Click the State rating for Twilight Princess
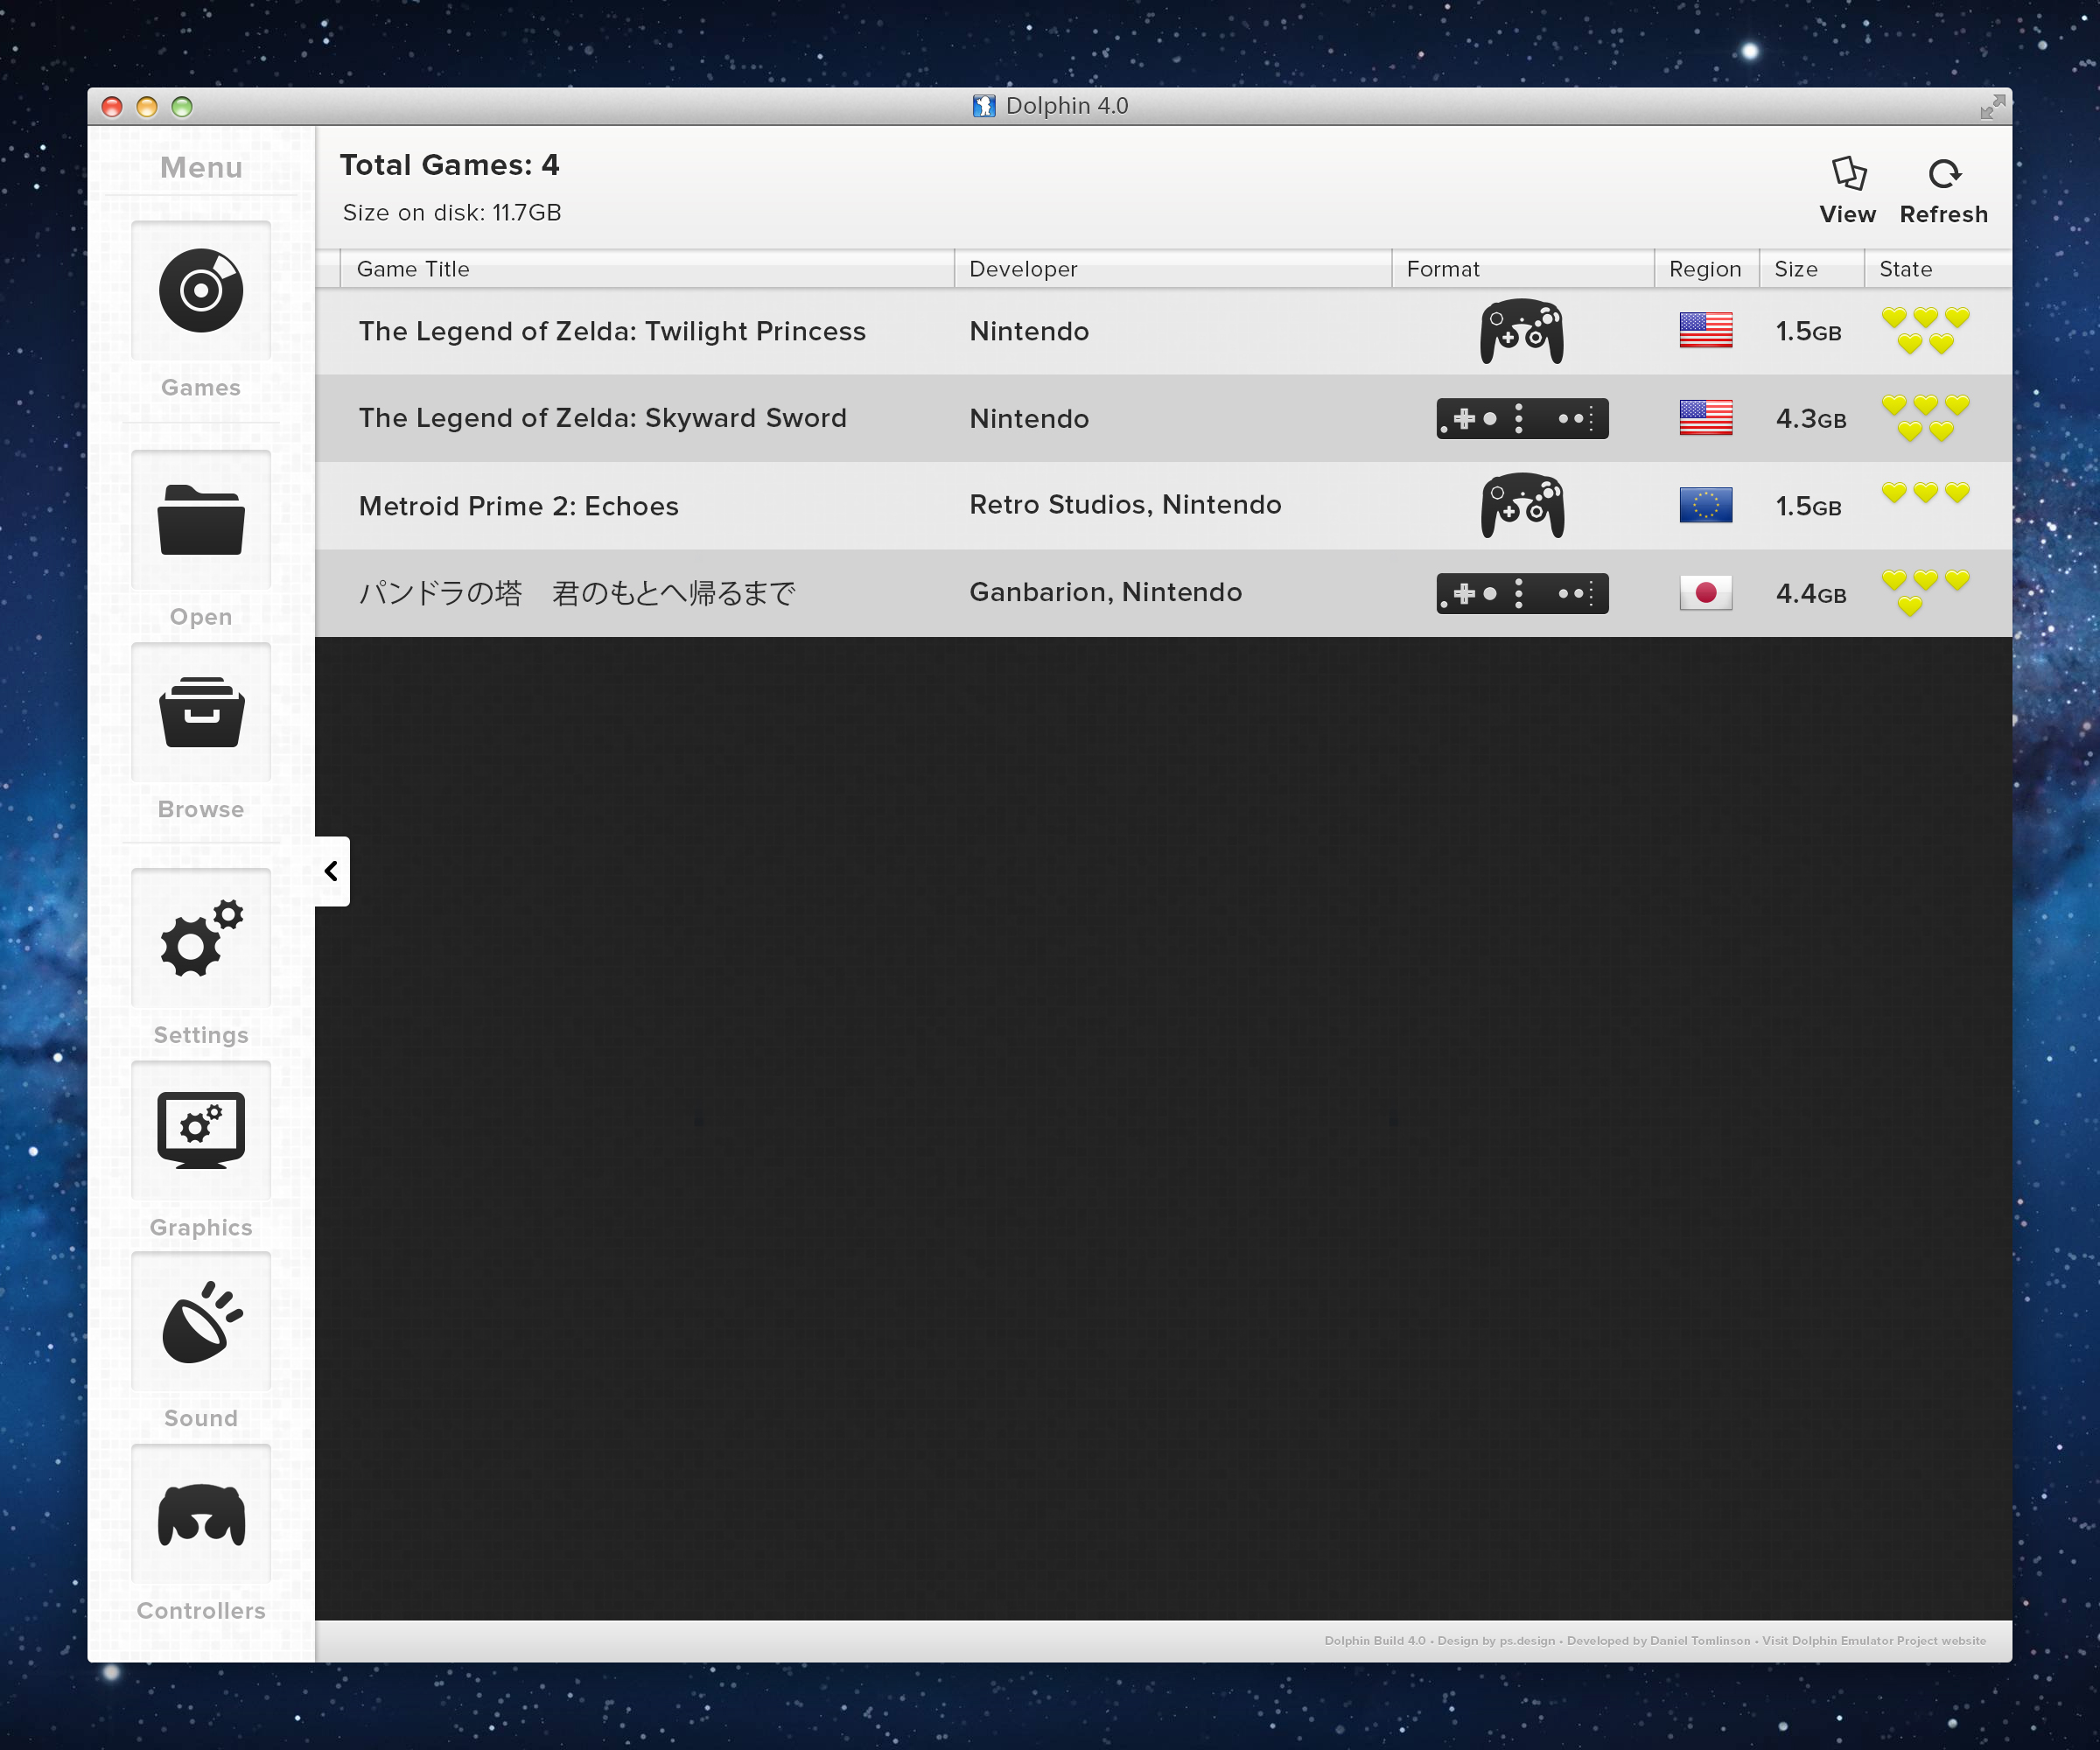Viewport: 2100px width, 1750px height. point(1919,332)
